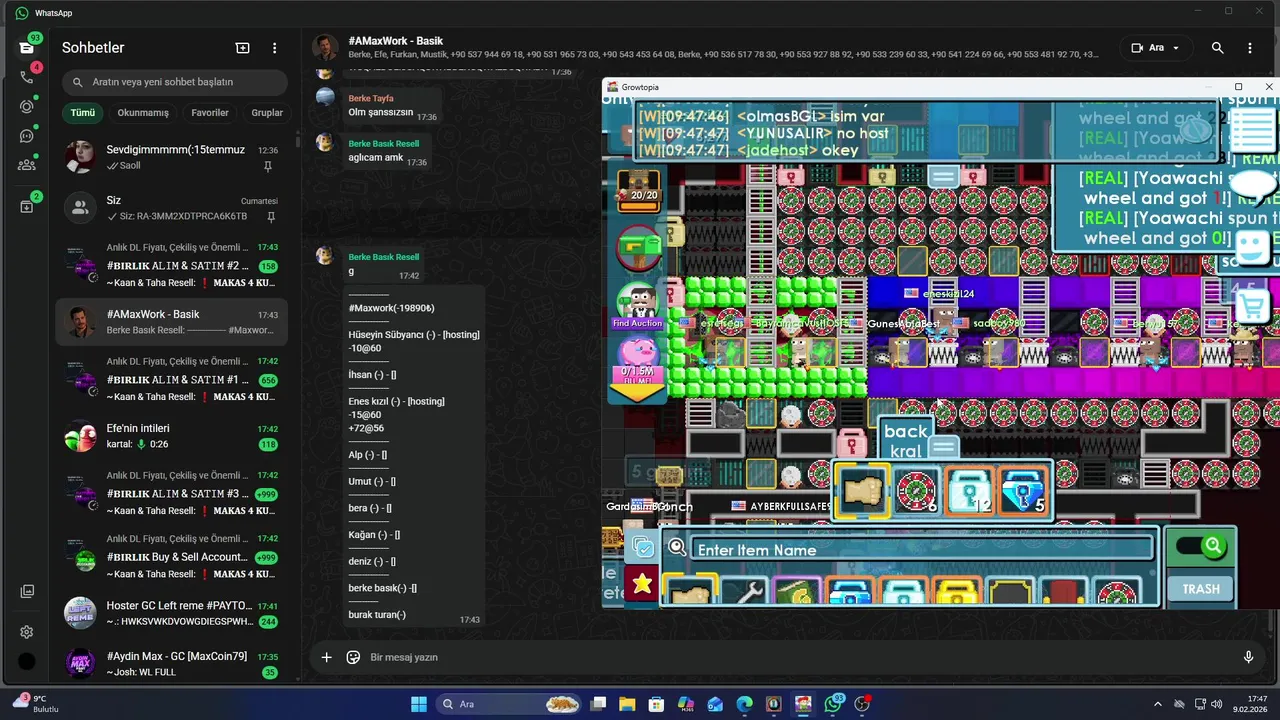Screen dimensions: 1280x720
Task: Click the 'Bir mesaj yazın' message field
Action: pyautogui.click(x=800, y=657)
